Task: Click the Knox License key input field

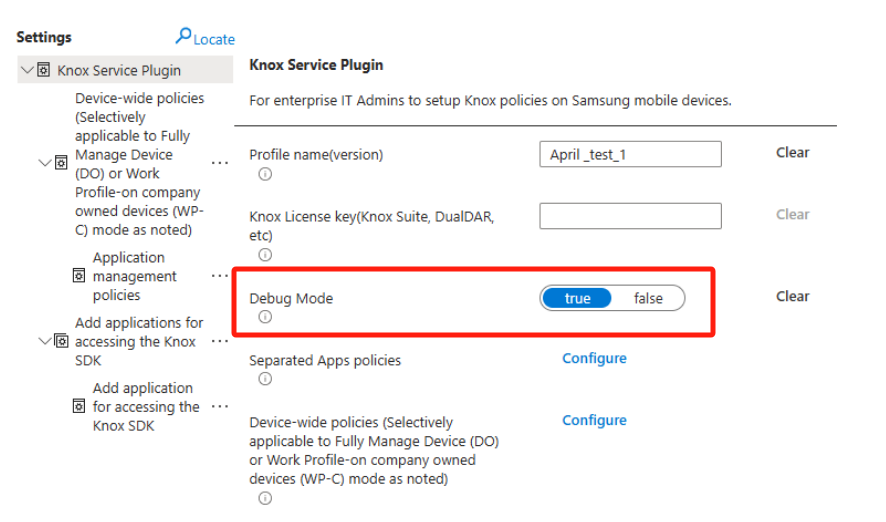Action: pyautogui.click(x=630, y=216)
